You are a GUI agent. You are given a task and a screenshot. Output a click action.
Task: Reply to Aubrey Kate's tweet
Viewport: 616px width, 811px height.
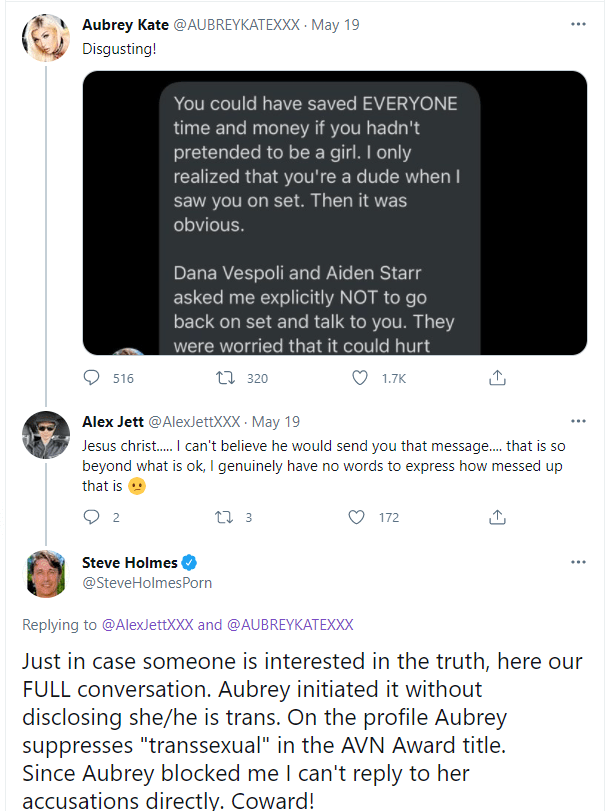[92, 378]
